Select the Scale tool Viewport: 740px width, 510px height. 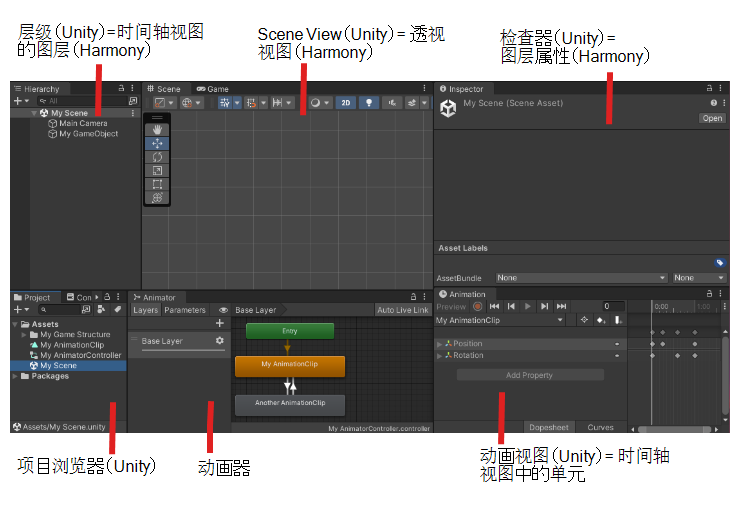click(x=157, y=170)
